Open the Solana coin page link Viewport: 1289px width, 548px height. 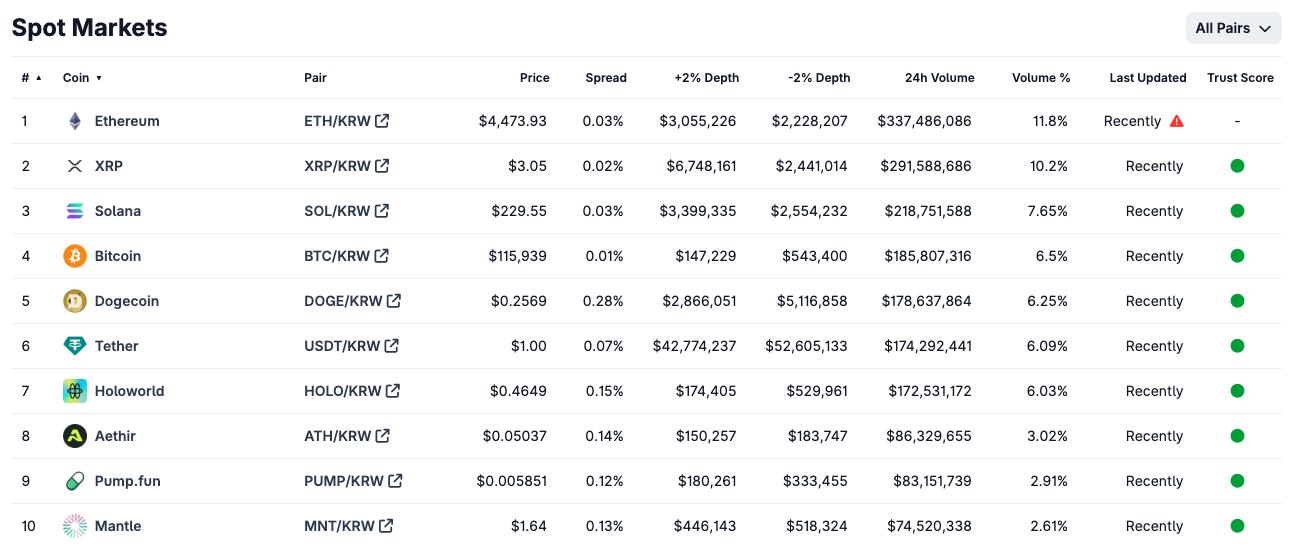[118, 211]
